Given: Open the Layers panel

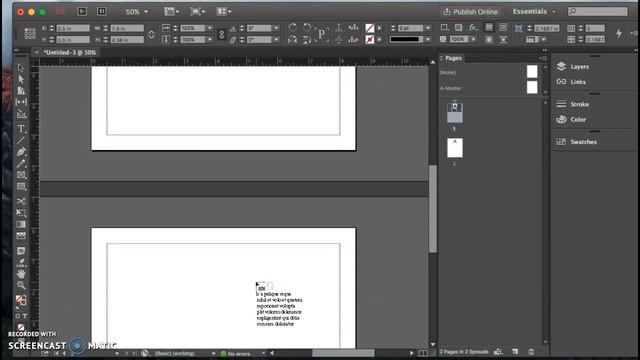Looking at the screenshot, I should (579, 67).
